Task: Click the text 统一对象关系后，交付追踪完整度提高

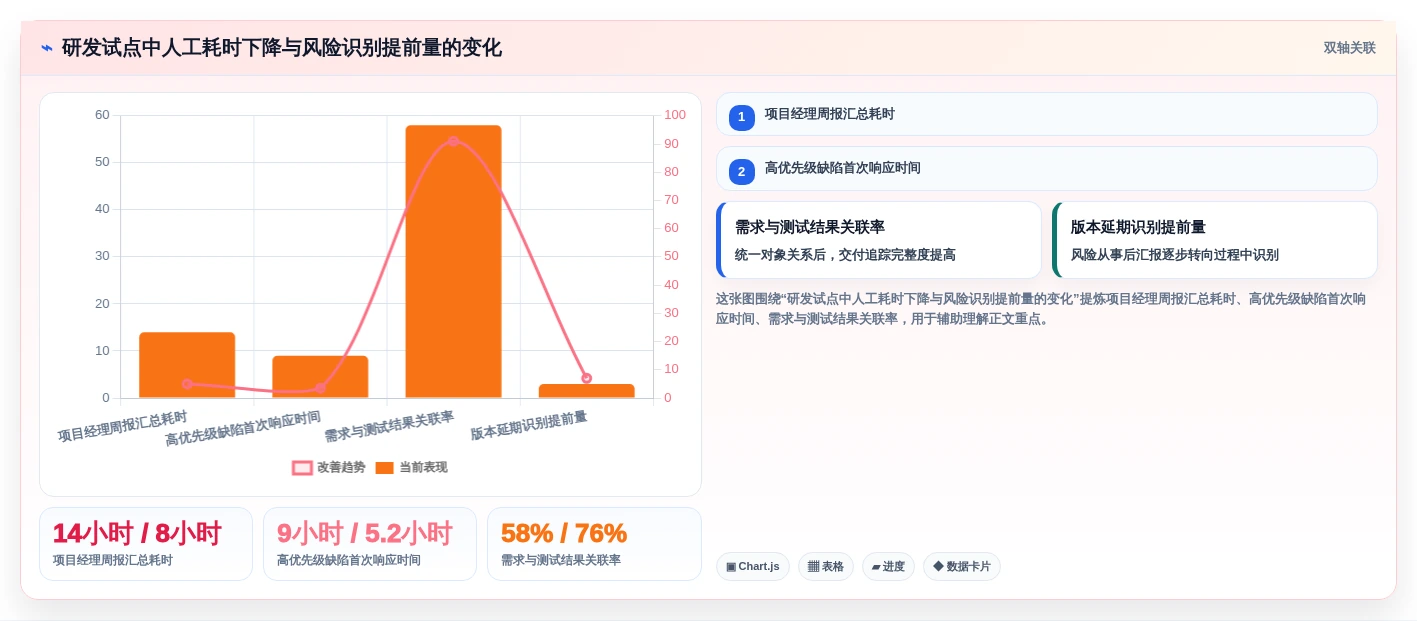Action: tap(845, 255)
